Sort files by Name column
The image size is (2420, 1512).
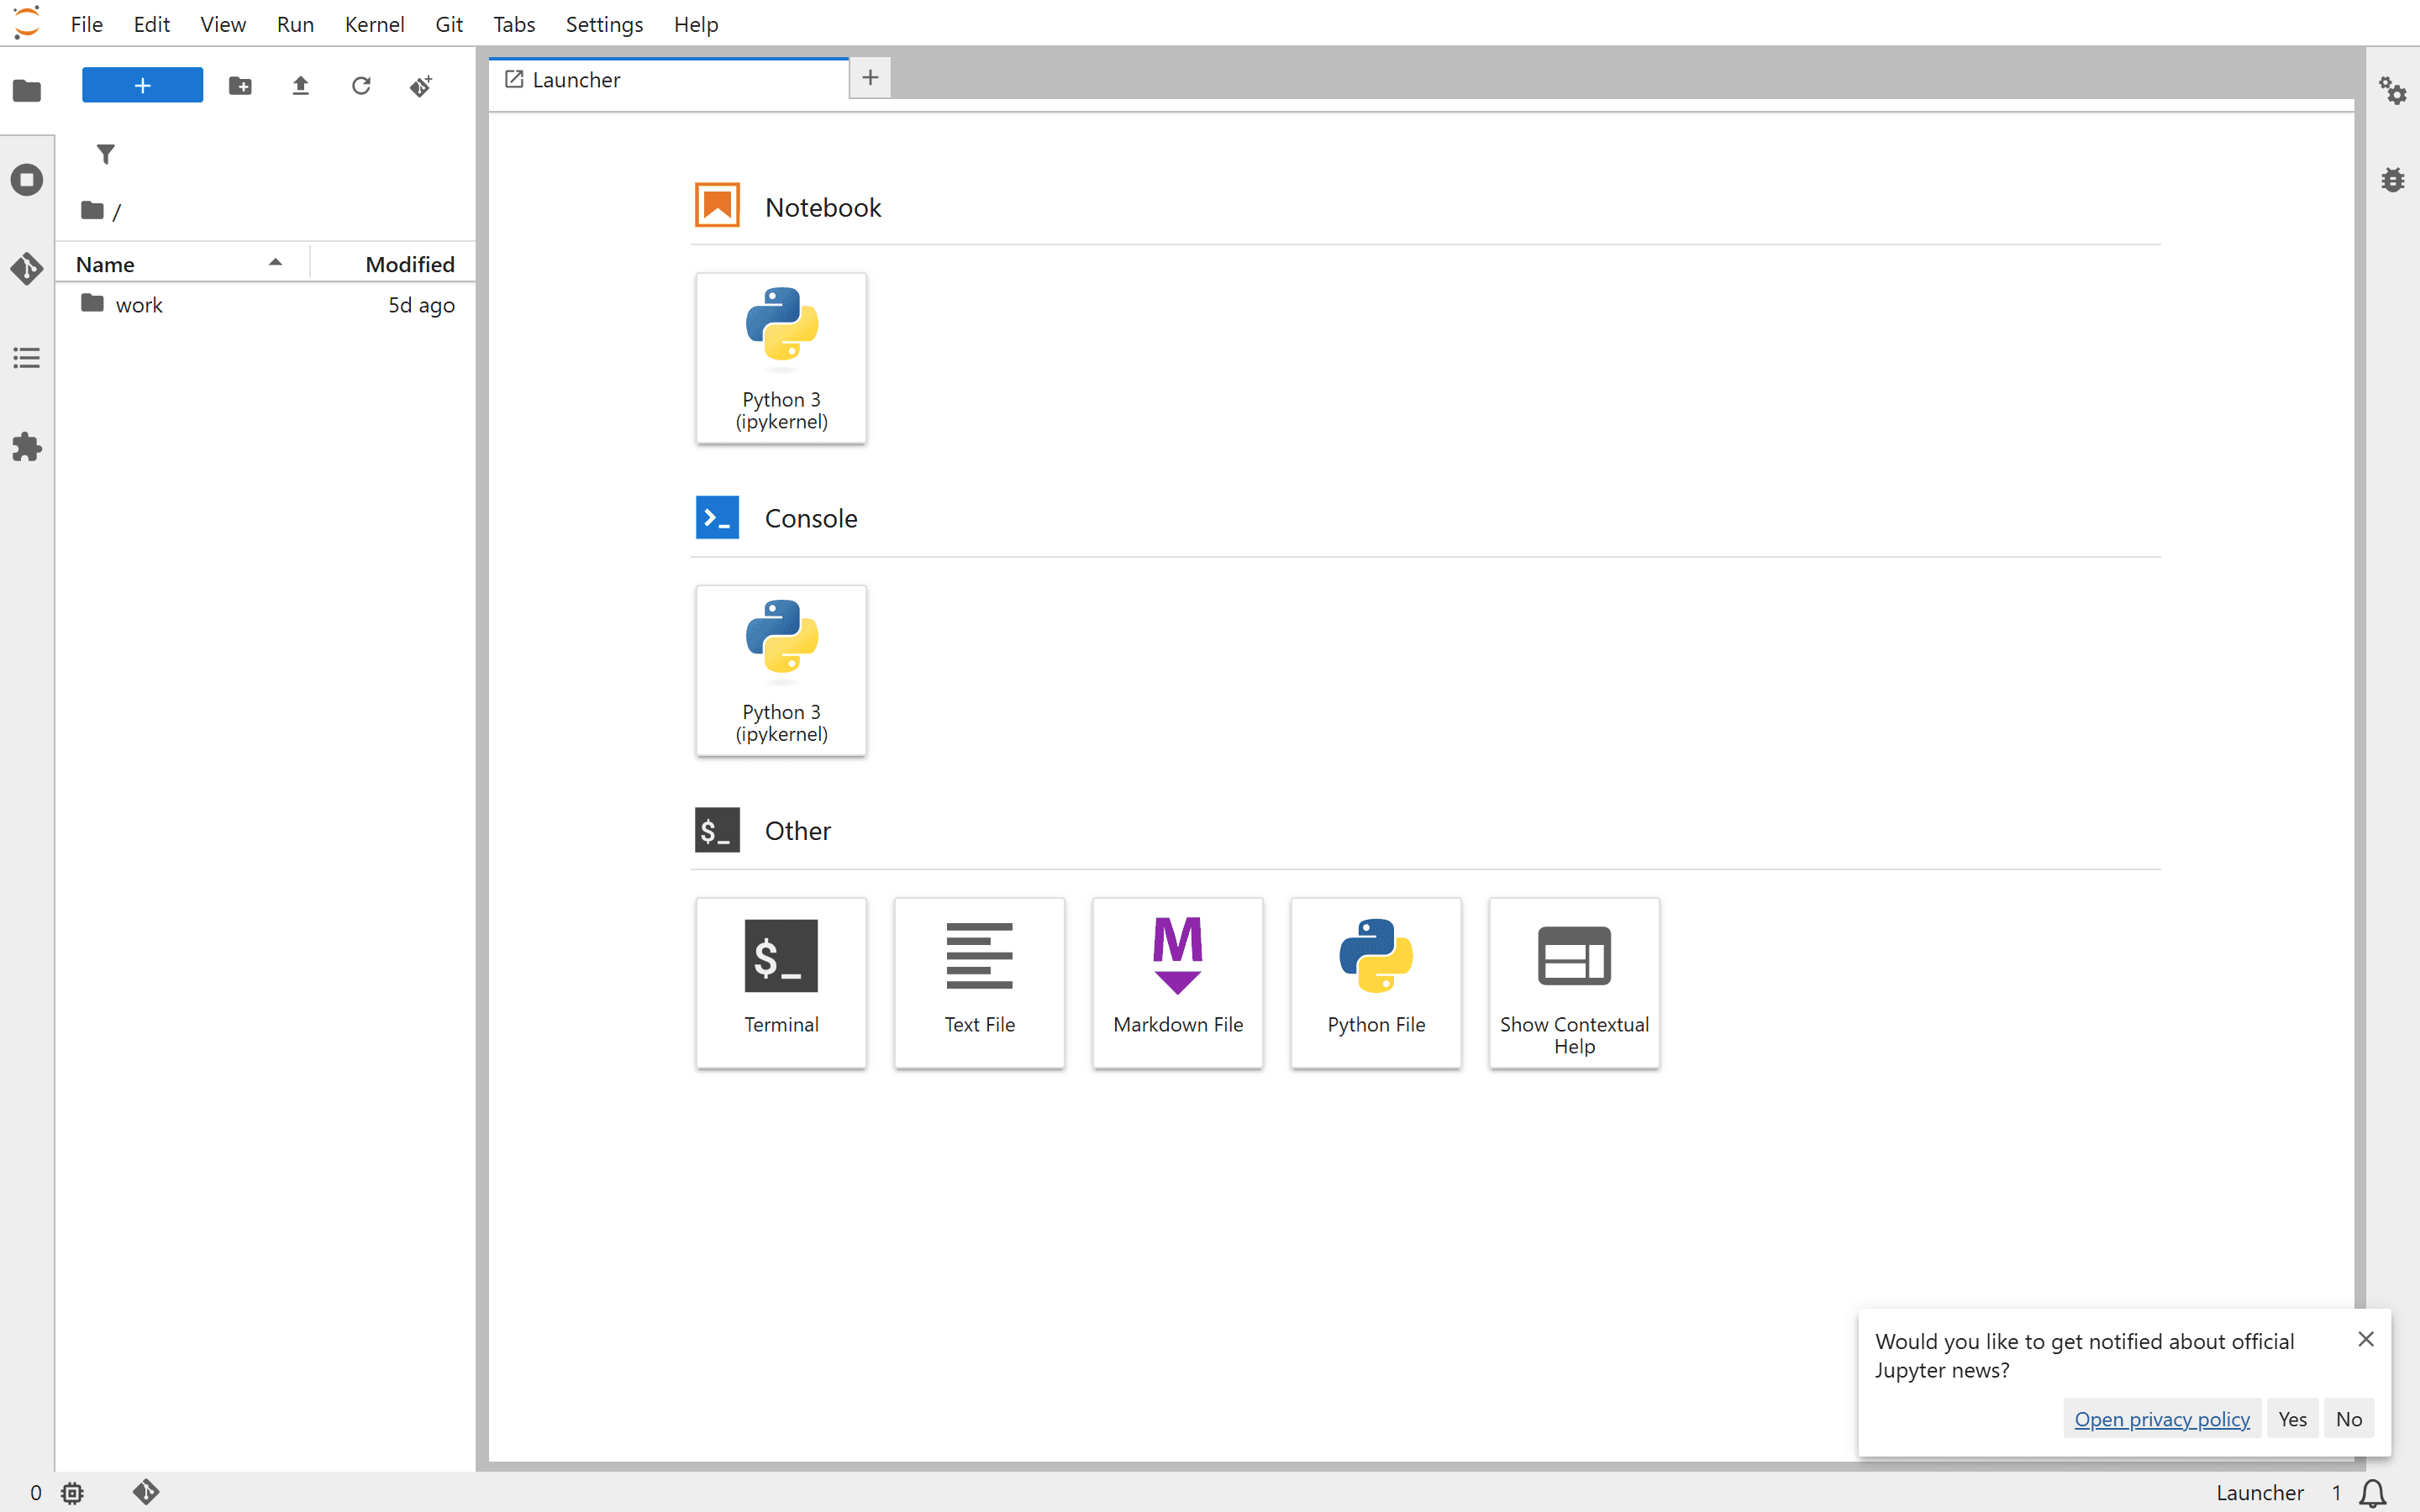click(x=181, y=264)
